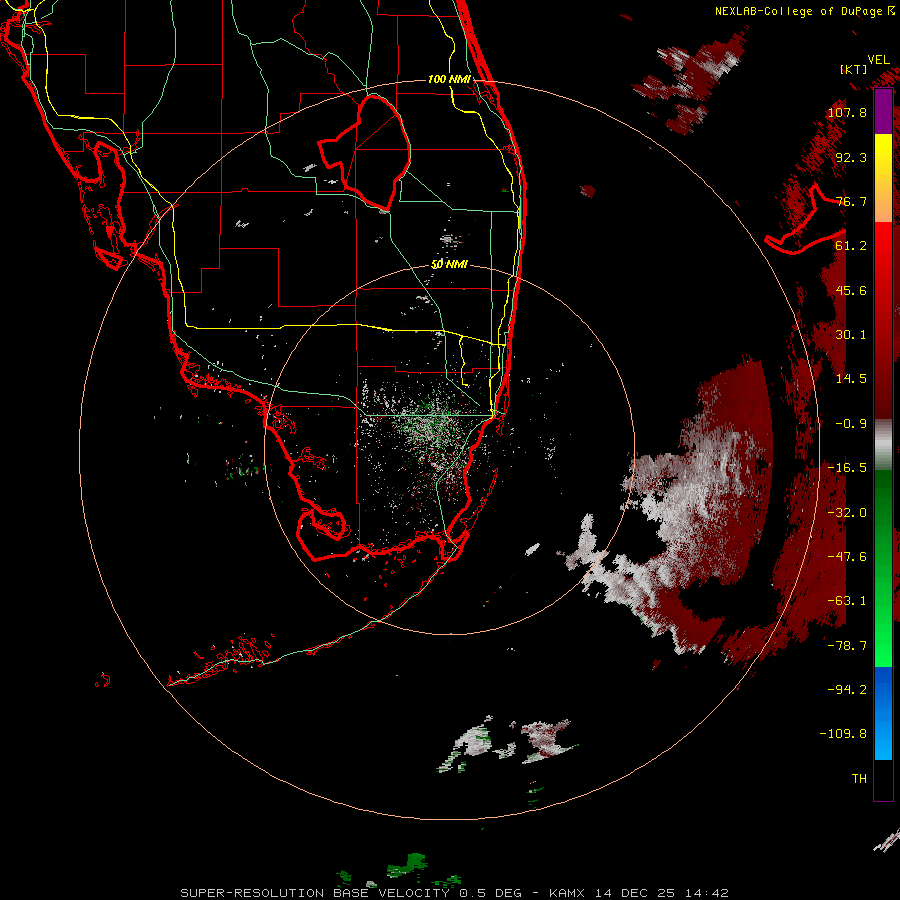This screenshot has width=900, height=900.
Task: Pick the purple segment of the velocity color bar
Action: pyautogui.click(x=883, y=111)
